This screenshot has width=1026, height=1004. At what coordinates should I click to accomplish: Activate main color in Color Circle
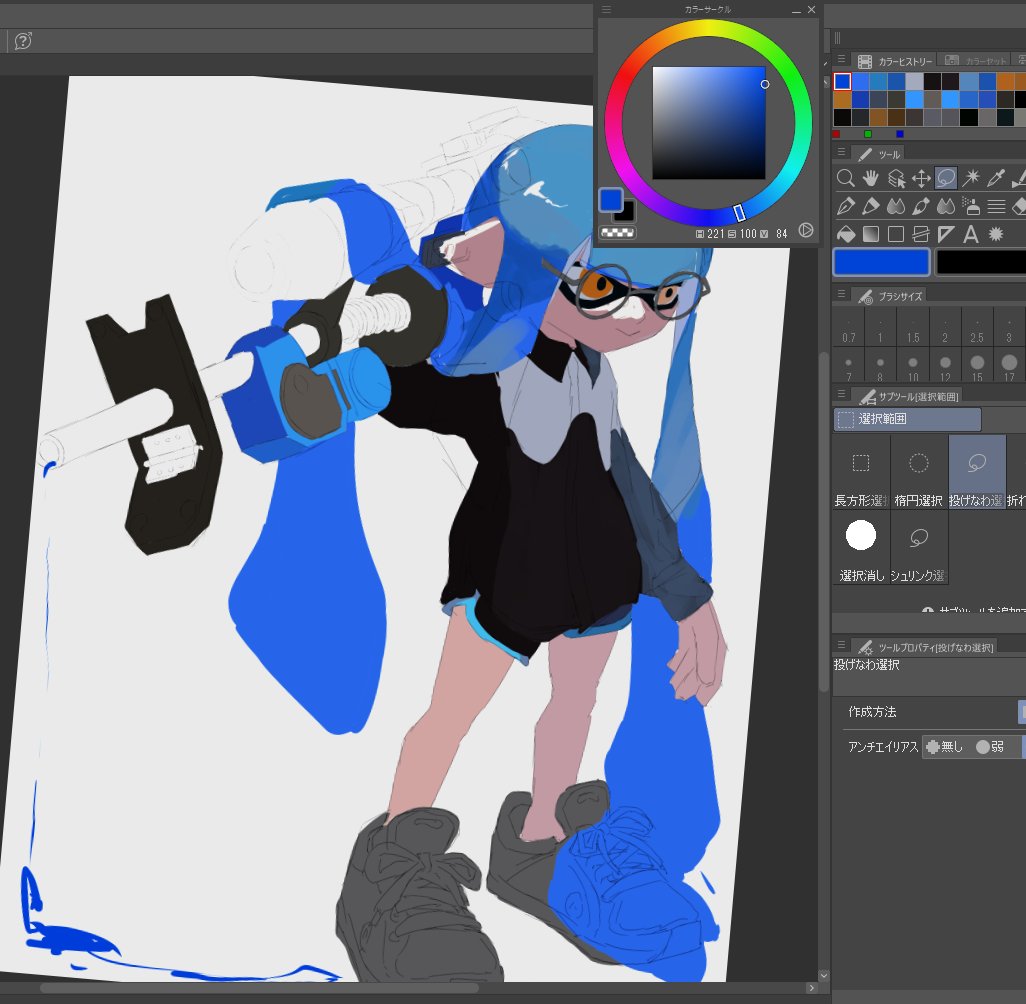click(610, 200)
